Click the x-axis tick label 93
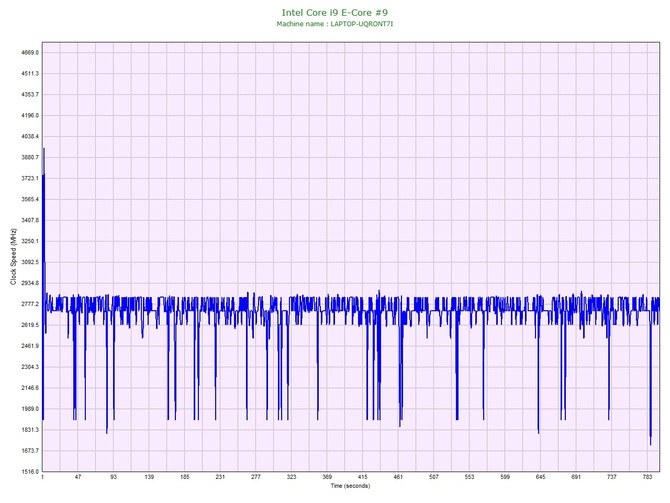The width and height of the screenshot is (670, 503). (114, 477)
